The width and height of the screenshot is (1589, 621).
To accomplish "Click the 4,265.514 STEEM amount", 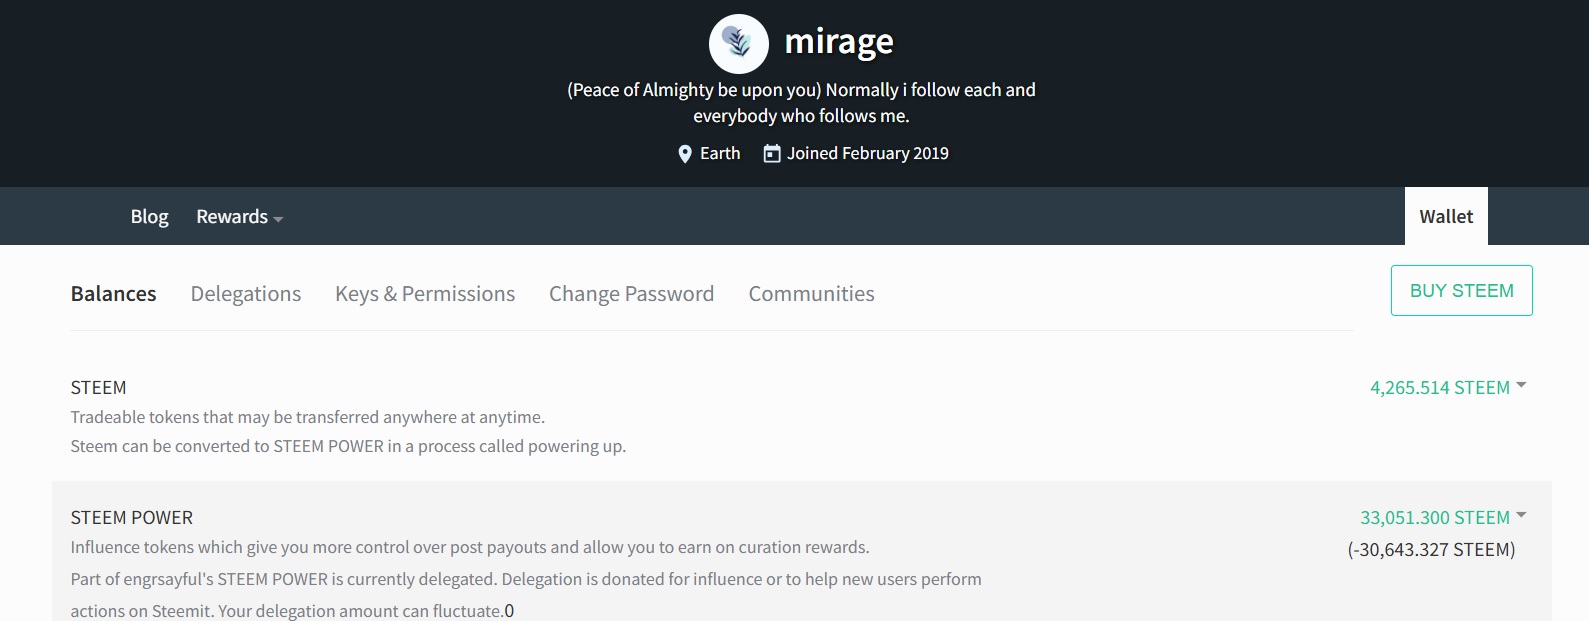I will click(1440, 388).
